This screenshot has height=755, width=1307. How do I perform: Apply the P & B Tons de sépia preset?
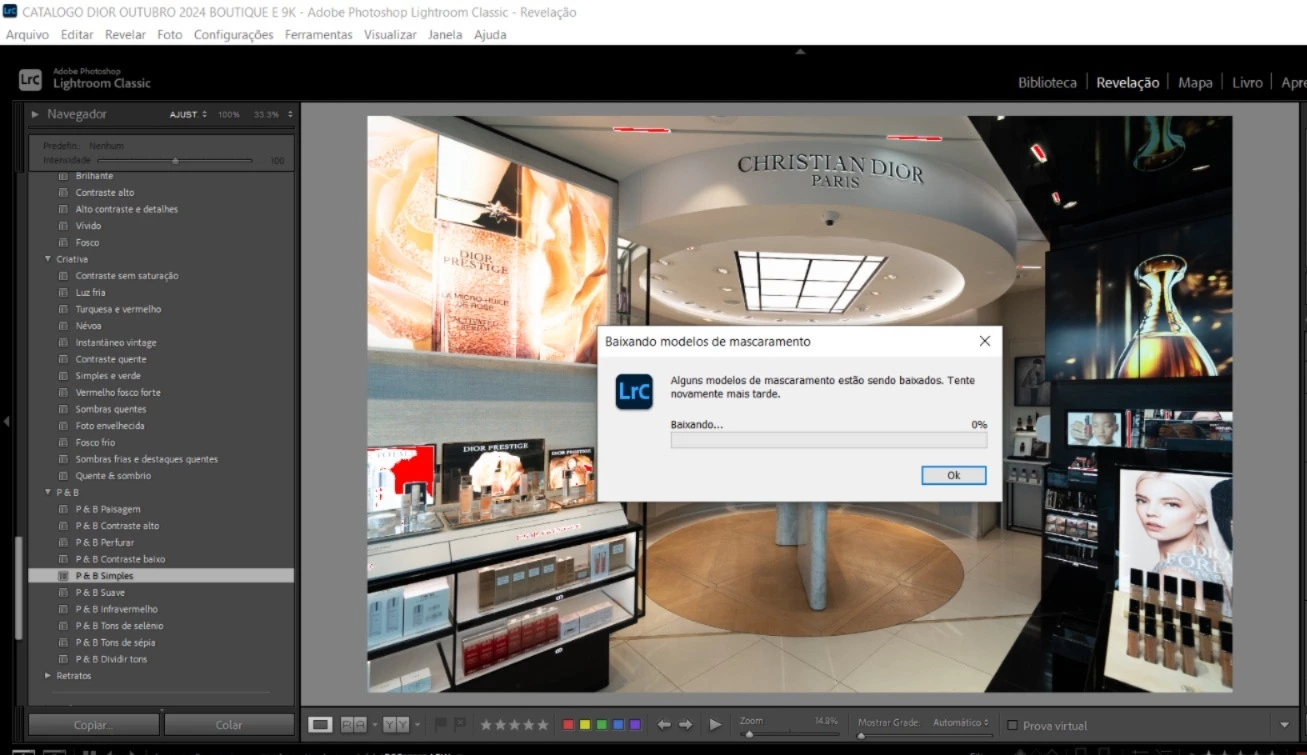[x=115, y=642]
